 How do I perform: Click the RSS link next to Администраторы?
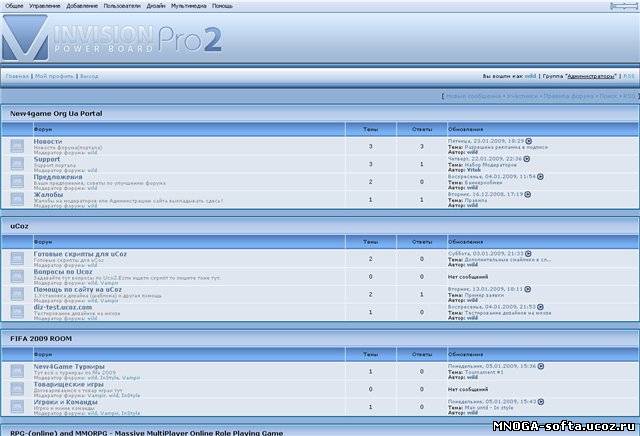629,76
